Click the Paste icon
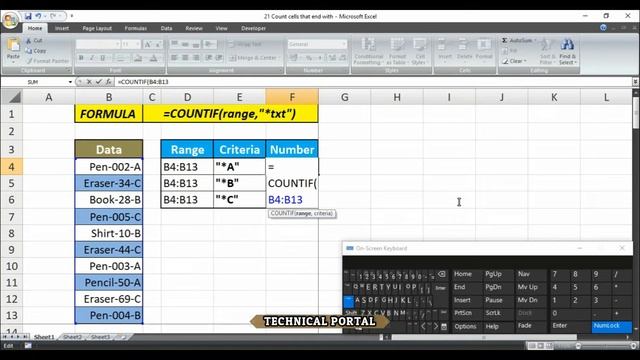The width and height of the screenshot is (640, 360). pos(13,45)
